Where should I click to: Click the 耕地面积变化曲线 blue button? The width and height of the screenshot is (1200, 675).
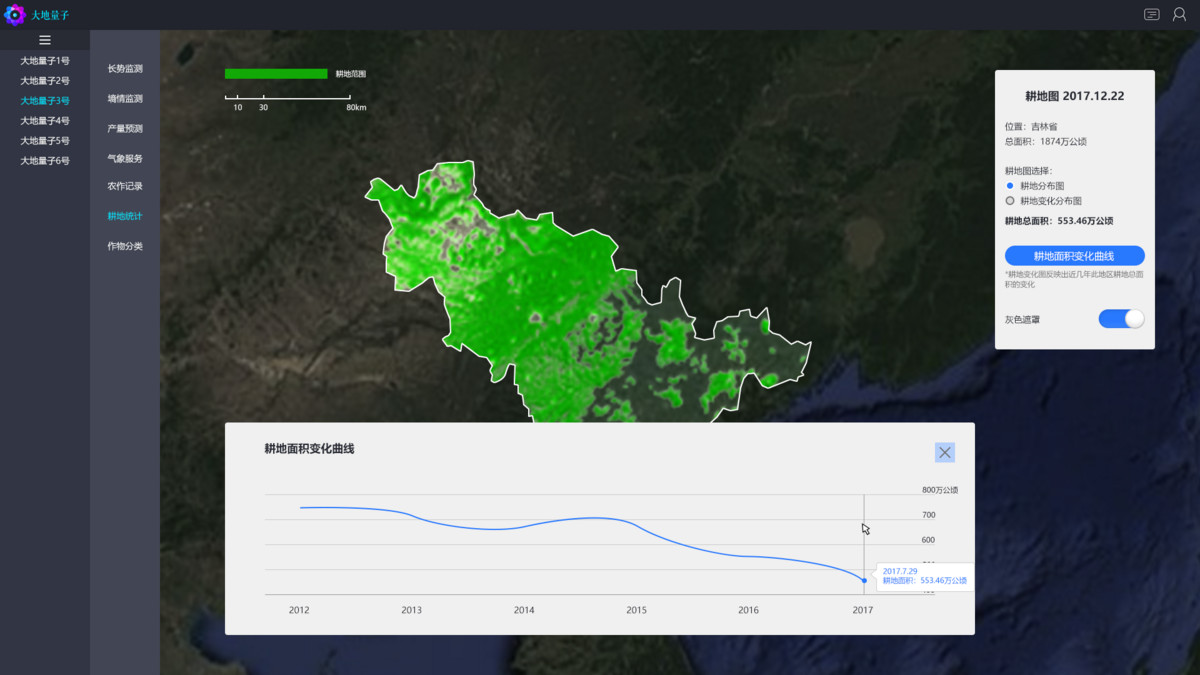[x=1074, y=256]
